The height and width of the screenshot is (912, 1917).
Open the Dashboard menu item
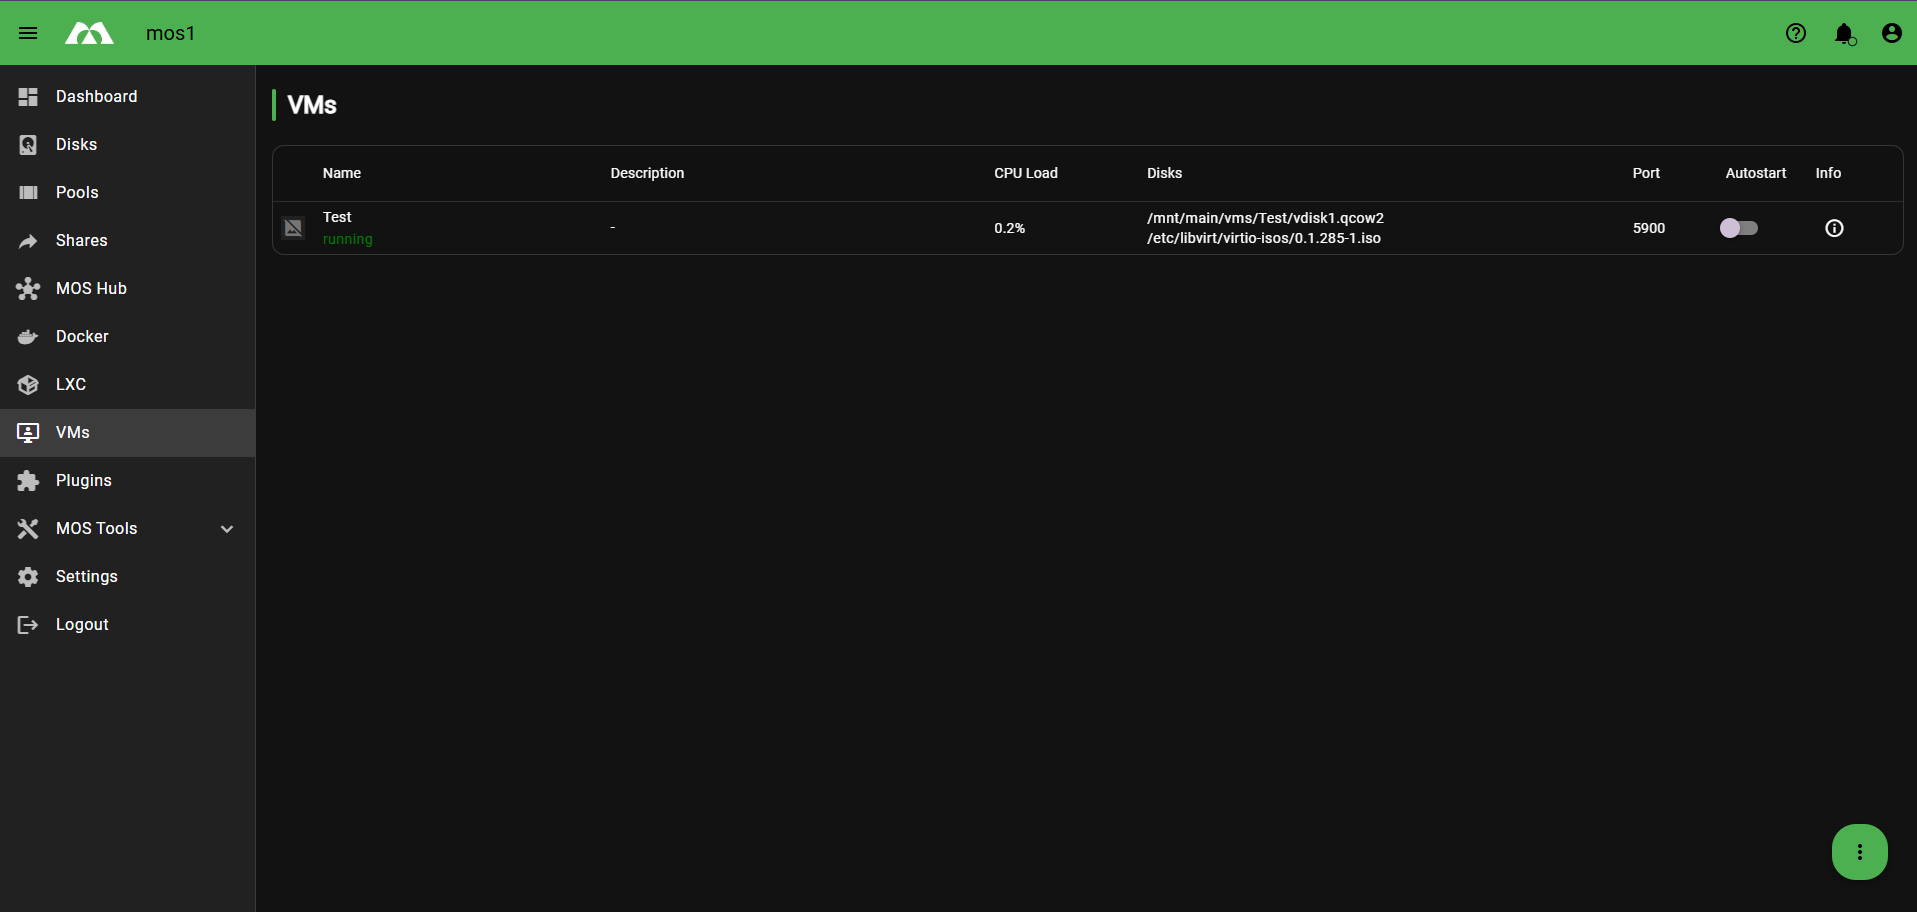tap(96, 96)
